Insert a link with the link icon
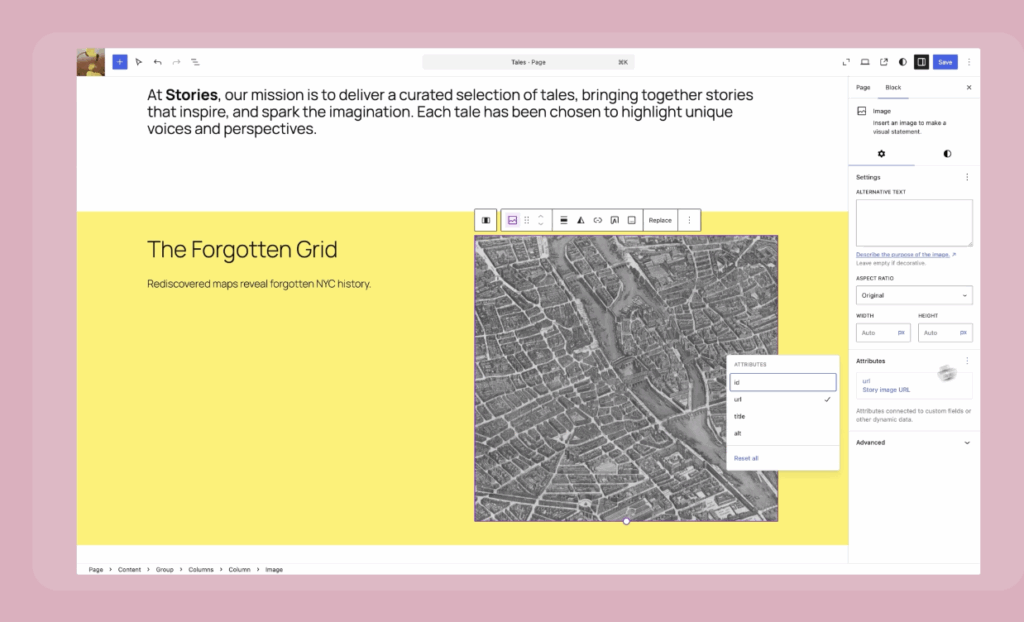 (x=597, y=220)
